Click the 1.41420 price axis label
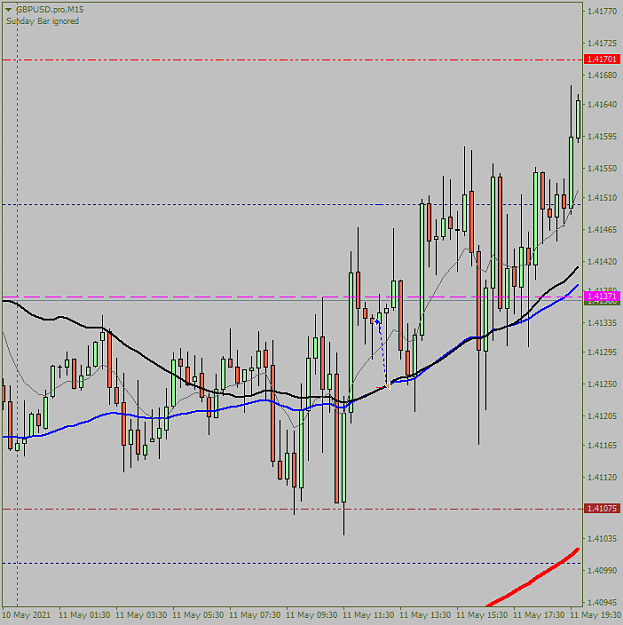 click(x=602, y=261)
